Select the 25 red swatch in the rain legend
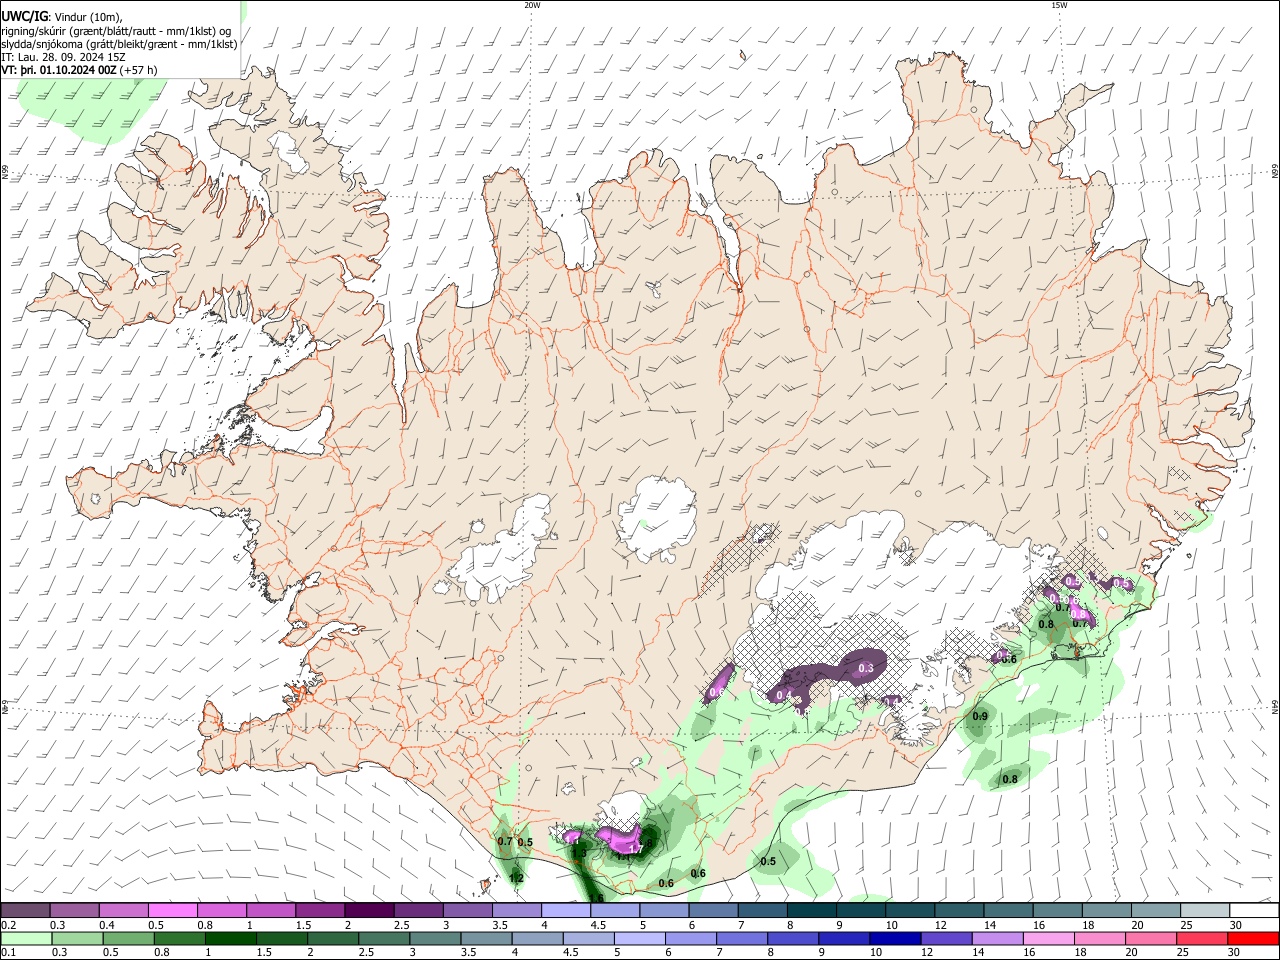This screenshot has height=960, width=1280. pyautogui.click(x=1200, y=939)
